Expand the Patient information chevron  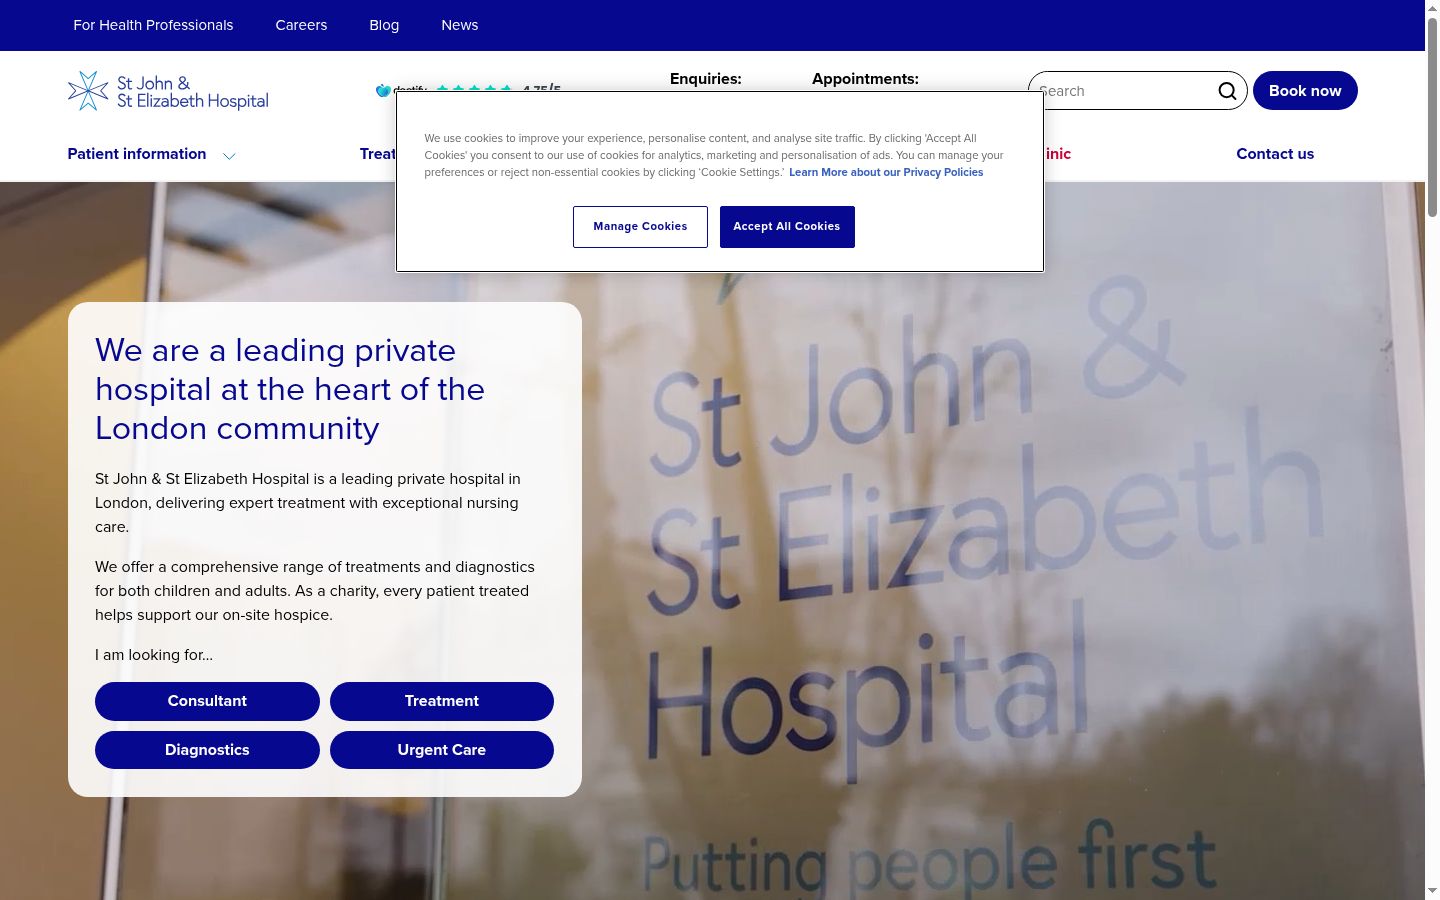click(229, 155)
